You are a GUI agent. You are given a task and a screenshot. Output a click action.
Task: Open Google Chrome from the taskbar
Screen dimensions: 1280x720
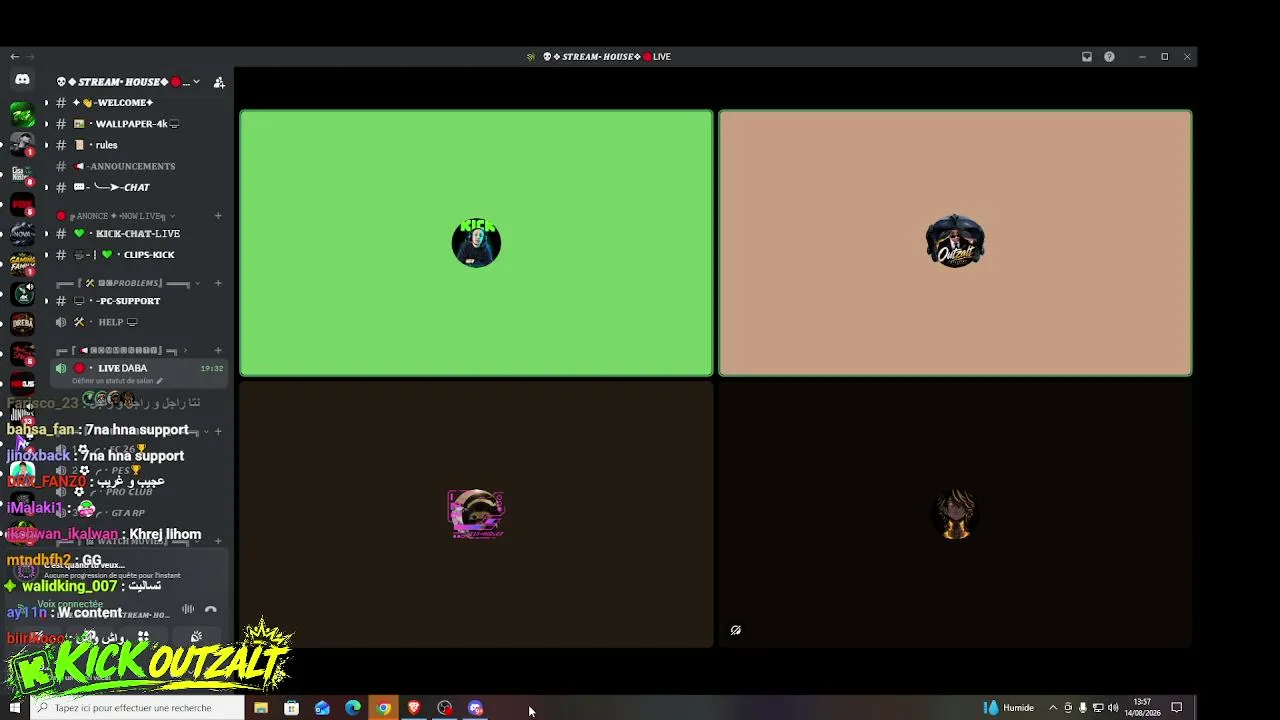pos(383,708)
